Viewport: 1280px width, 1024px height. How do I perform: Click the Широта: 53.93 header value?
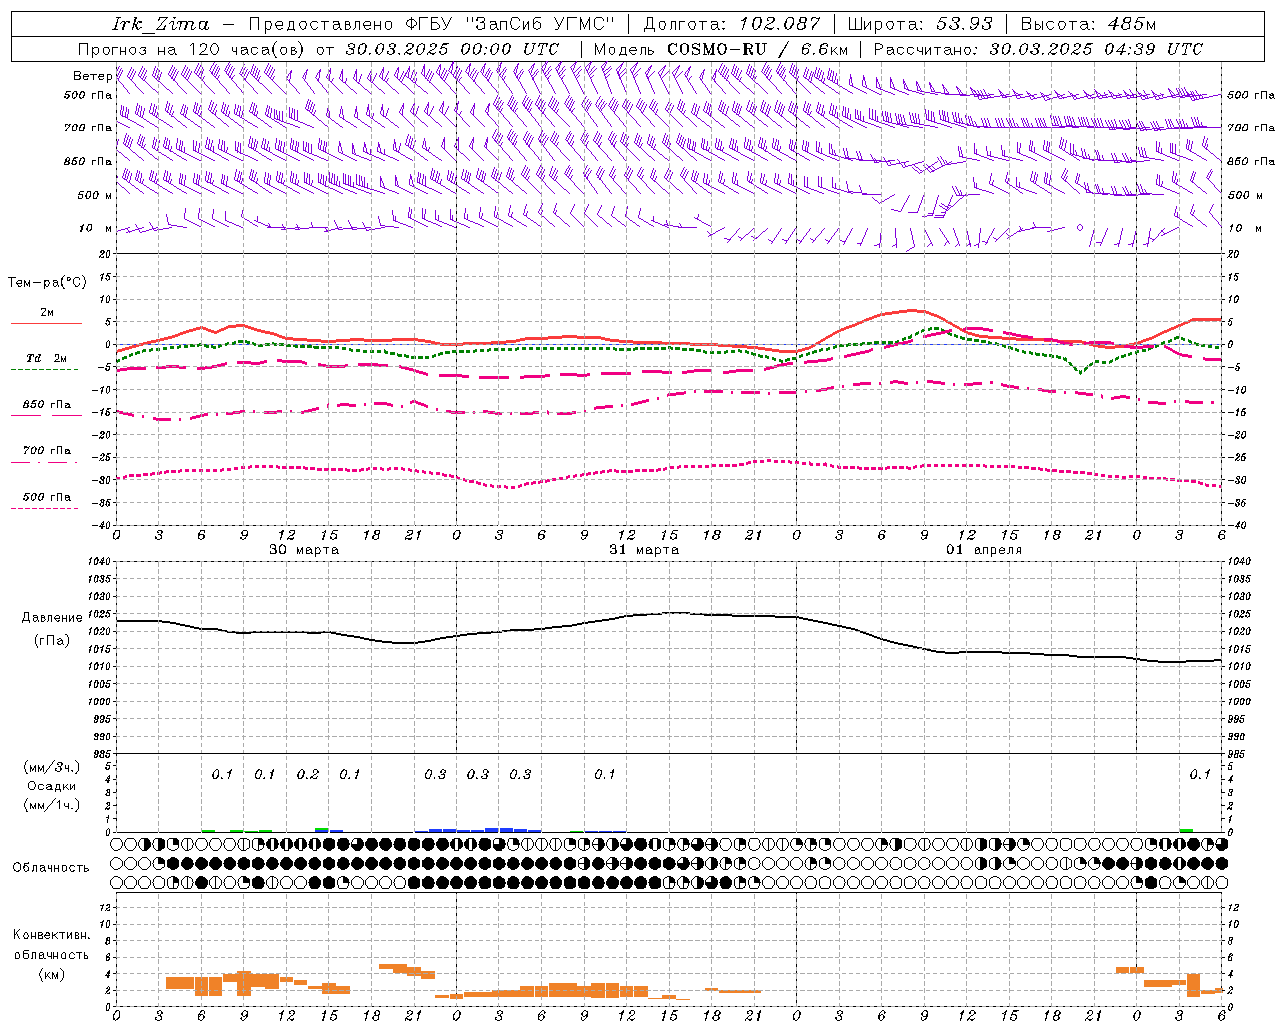point(921,24)
